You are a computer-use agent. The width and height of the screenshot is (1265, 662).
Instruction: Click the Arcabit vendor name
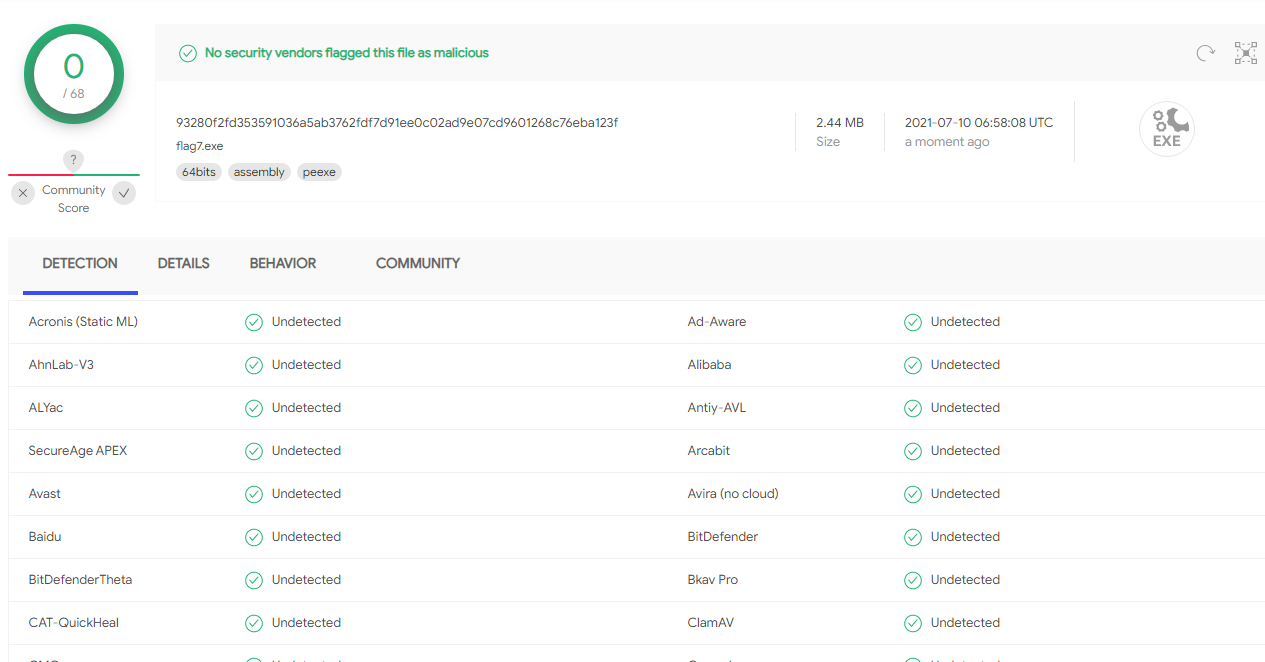tap(709, 451)
